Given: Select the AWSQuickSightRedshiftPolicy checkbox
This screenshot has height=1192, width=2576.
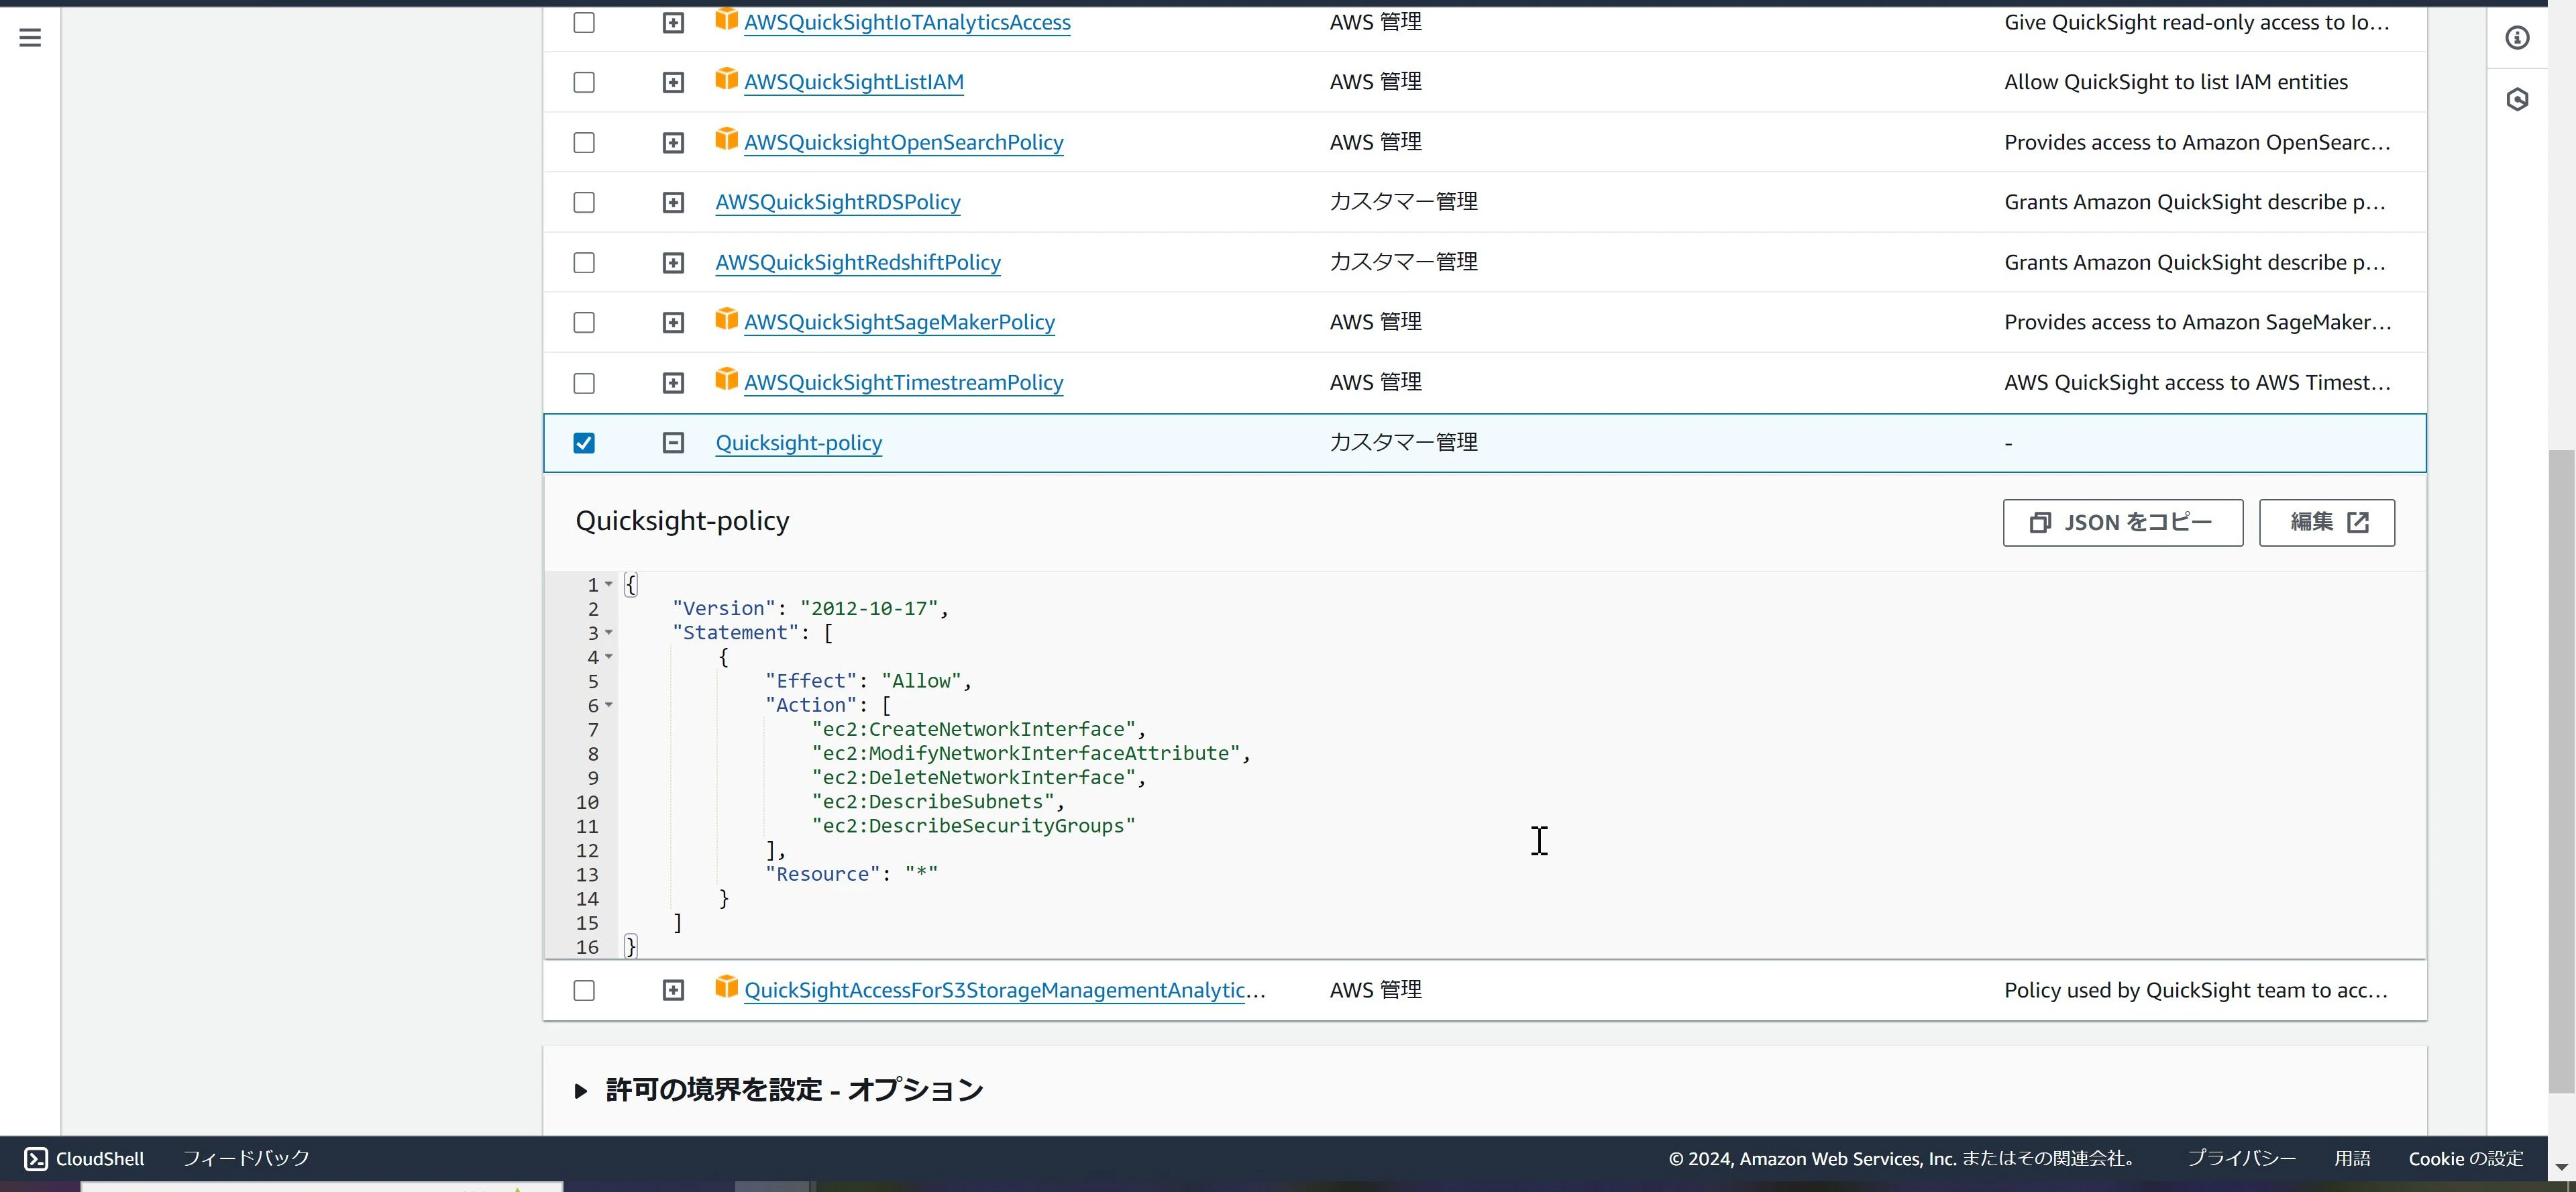Looking at the screenshot, I should [584, 262].
